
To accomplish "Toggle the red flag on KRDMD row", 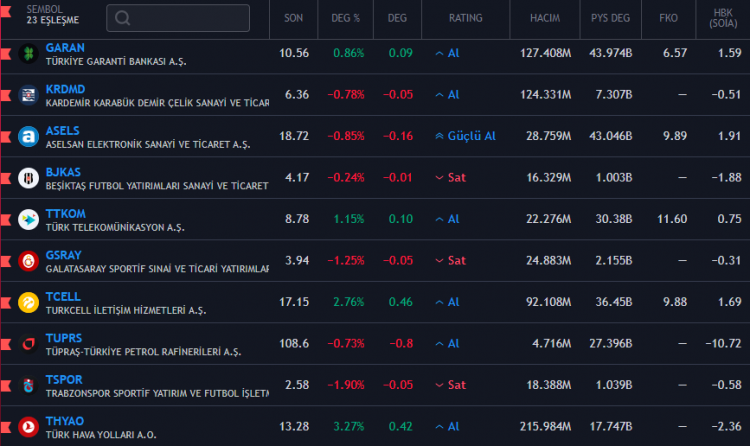I will [x=6, y=95].
